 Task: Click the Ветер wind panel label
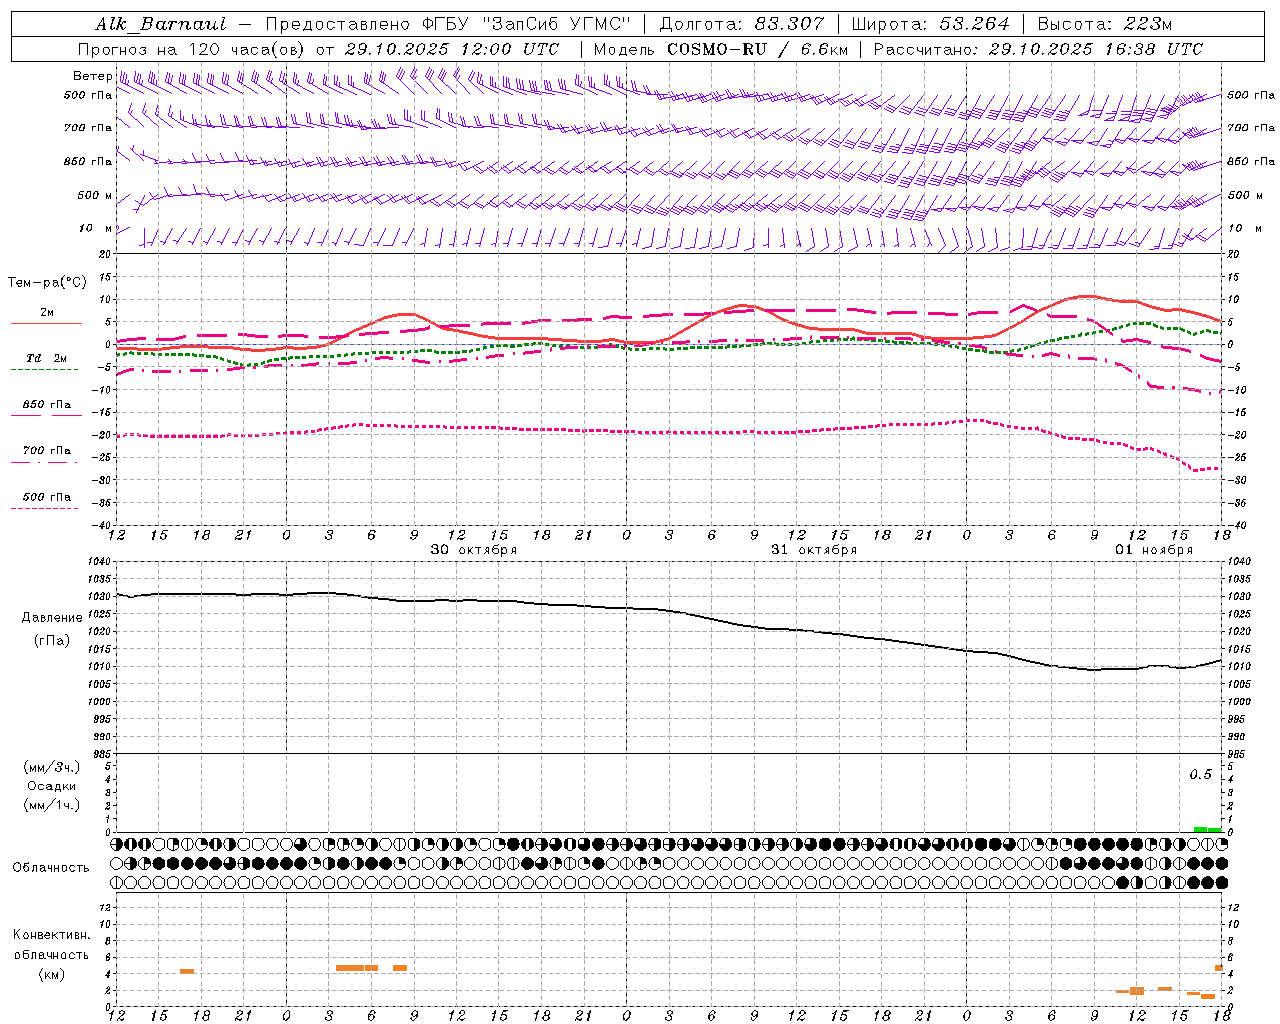[93, 76]
